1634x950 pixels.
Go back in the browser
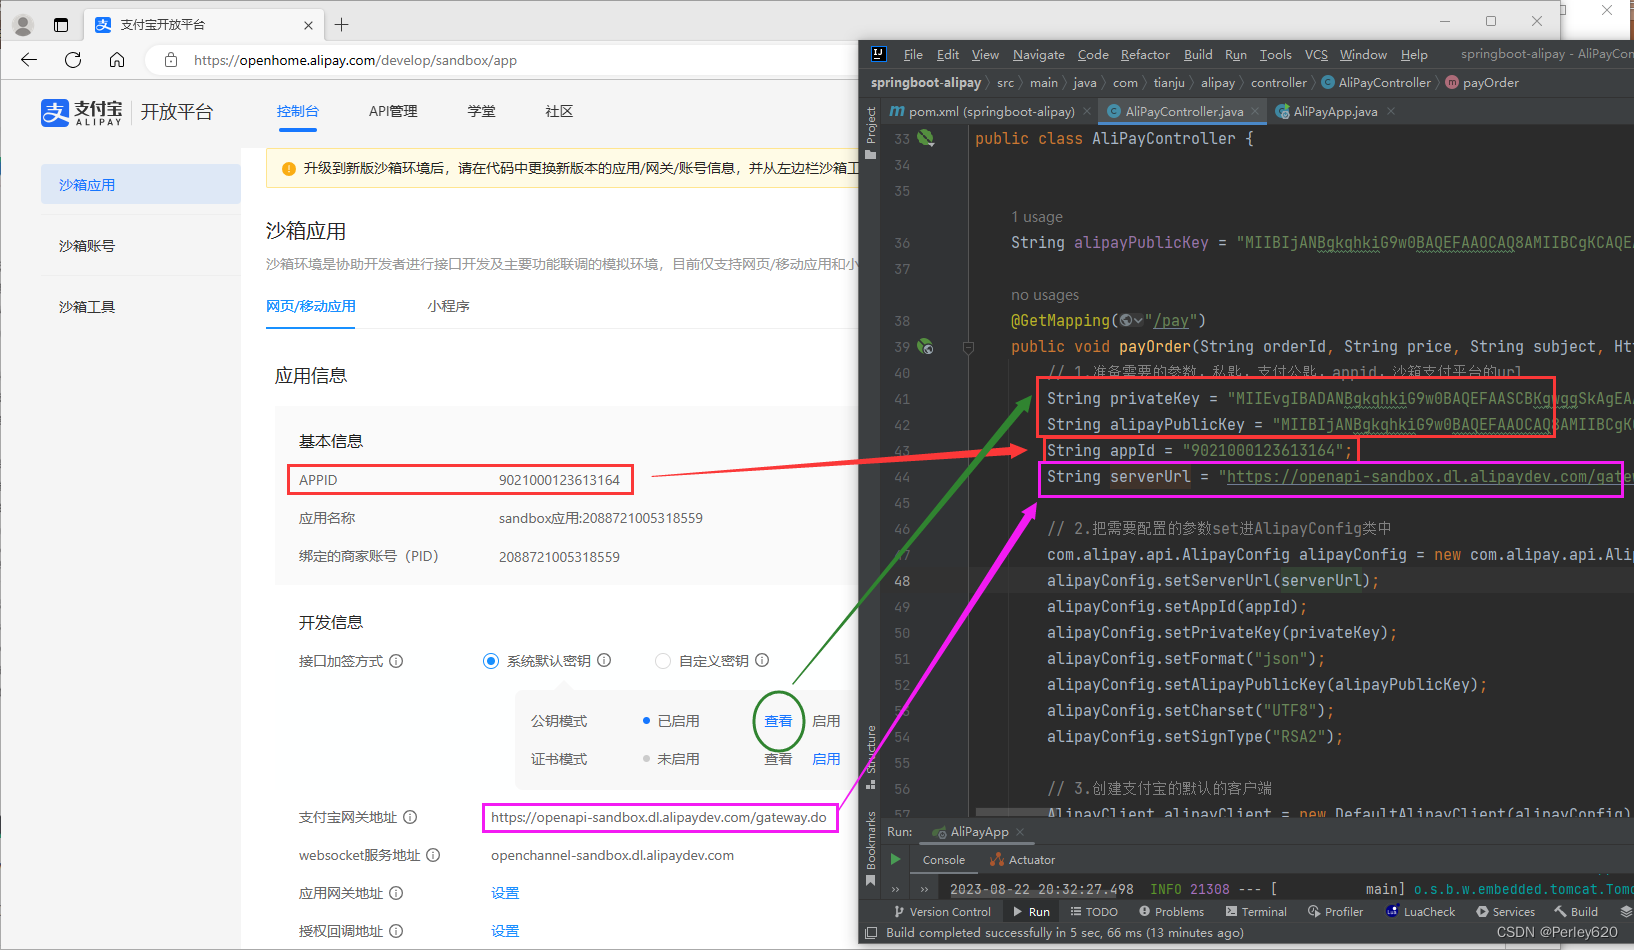[29, 60]
